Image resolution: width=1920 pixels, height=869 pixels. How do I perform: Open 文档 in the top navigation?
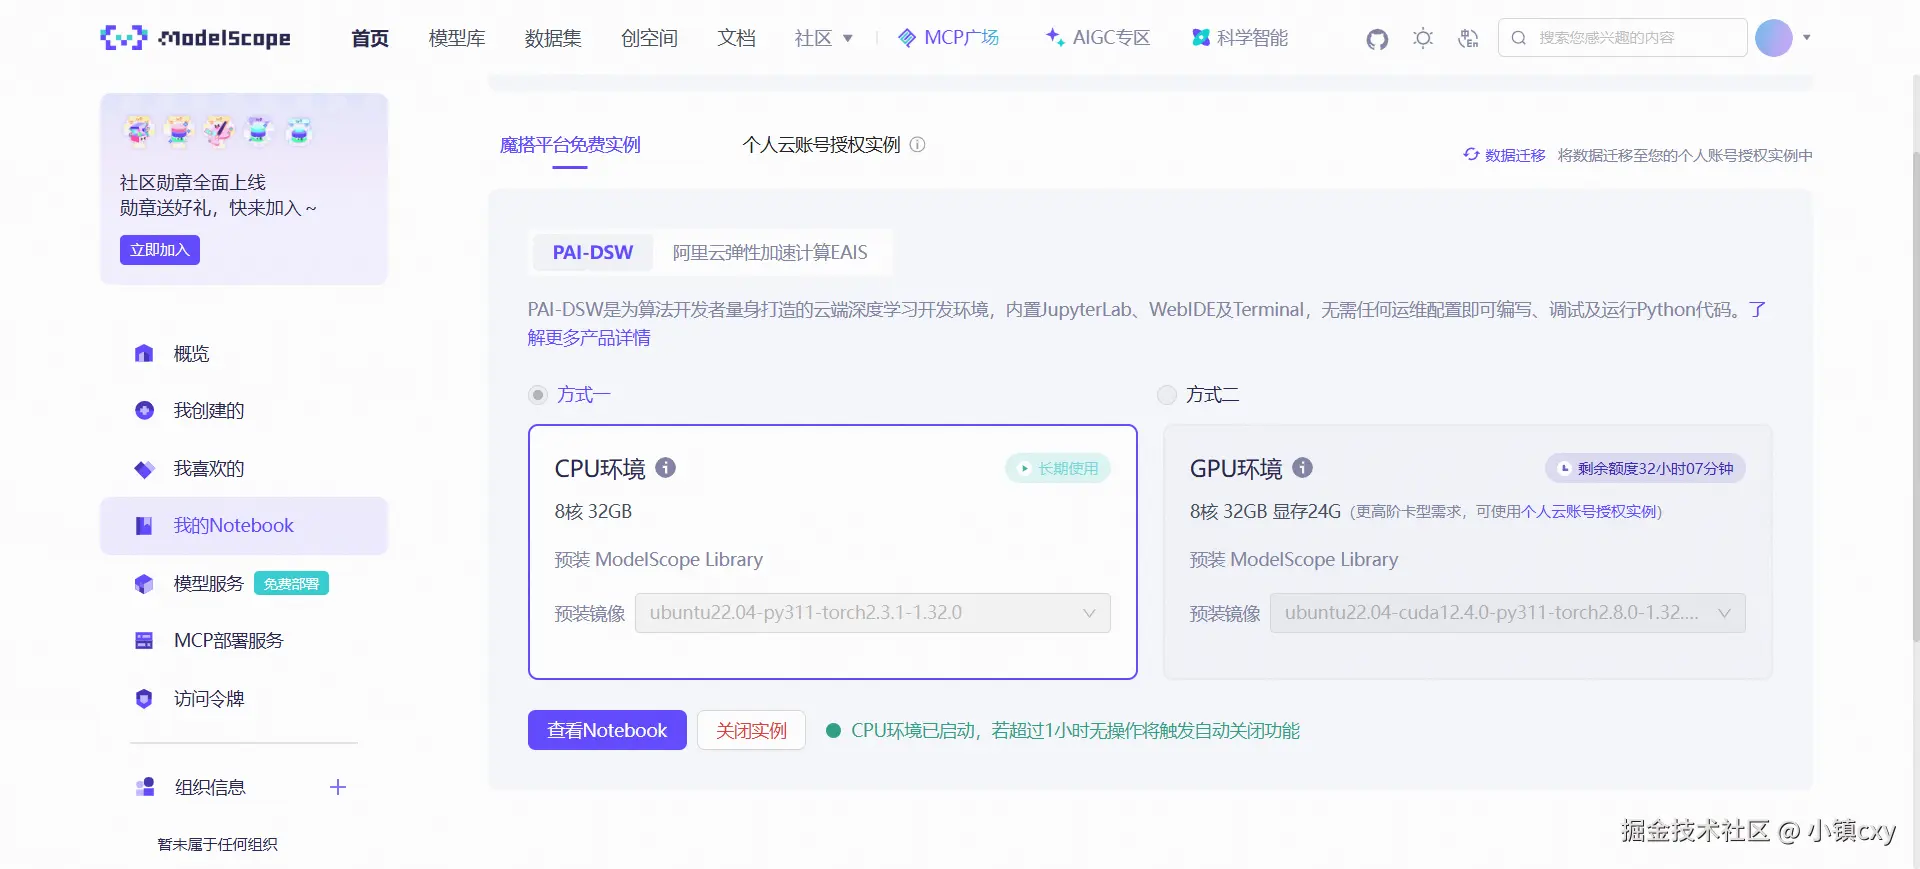click(x=736, y=38)
